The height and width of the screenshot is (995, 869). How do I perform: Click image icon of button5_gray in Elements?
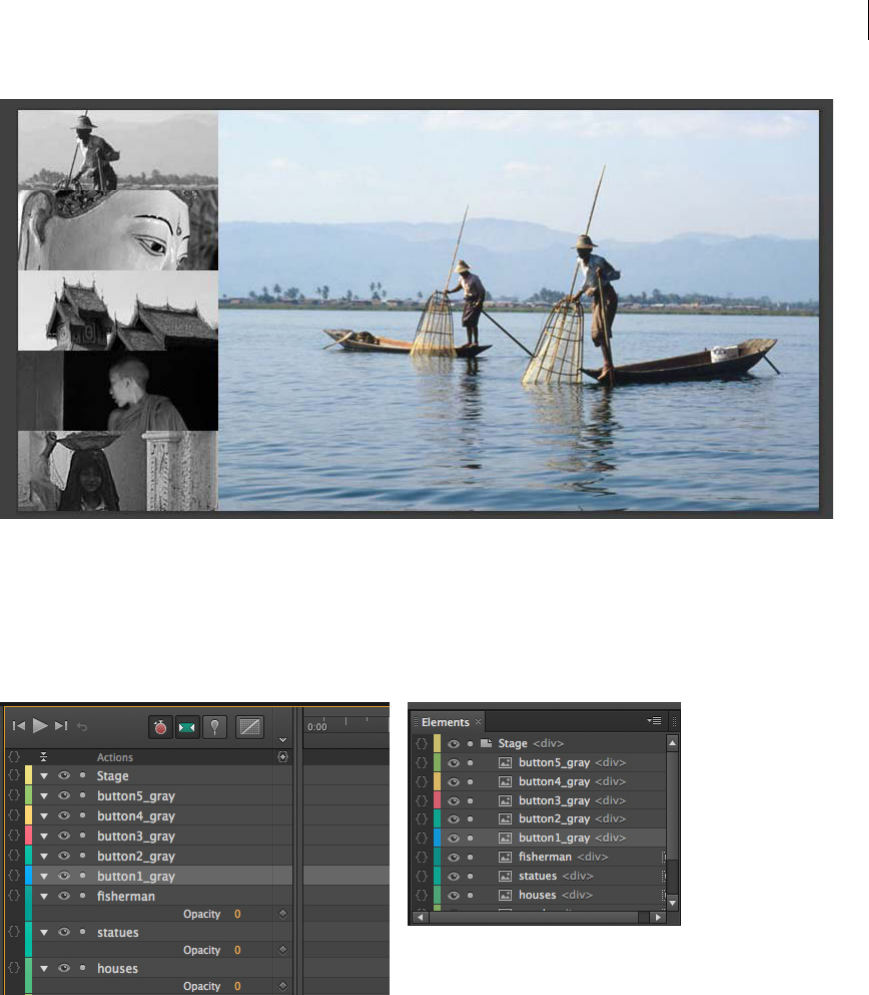pos(505,762)
